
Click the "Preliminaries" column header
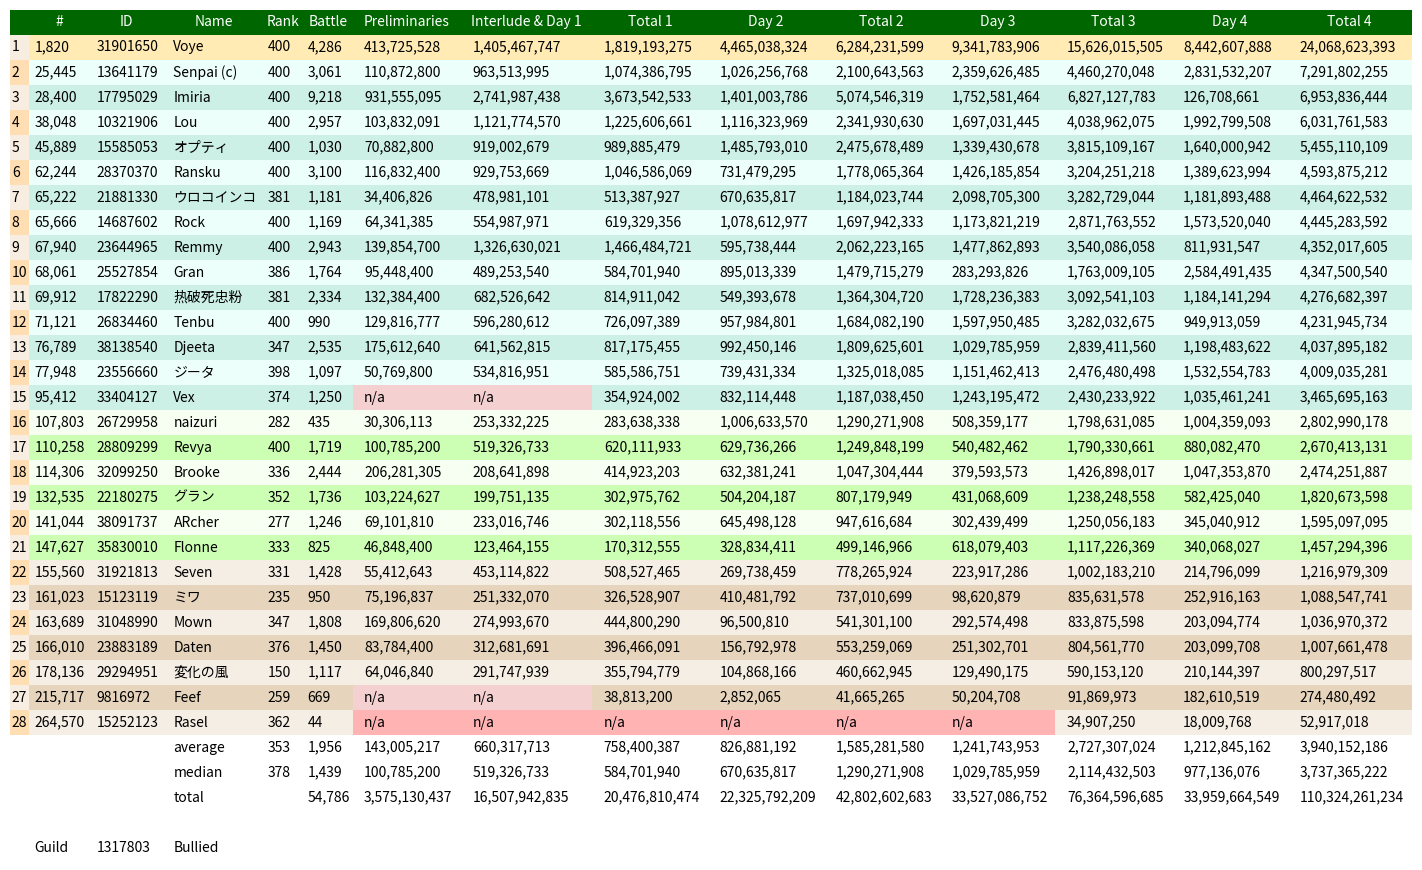(x=406, y=21)
